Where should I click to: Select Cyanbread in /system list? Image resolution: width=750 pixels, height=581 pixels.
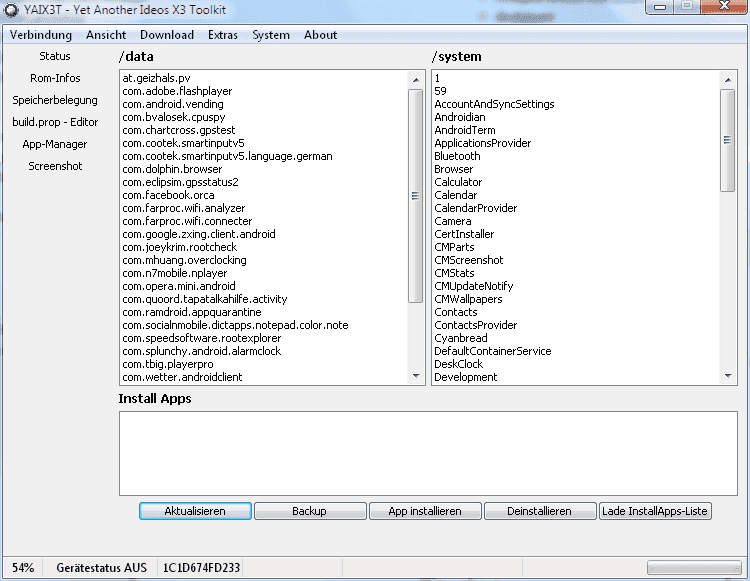click(461, 338)
